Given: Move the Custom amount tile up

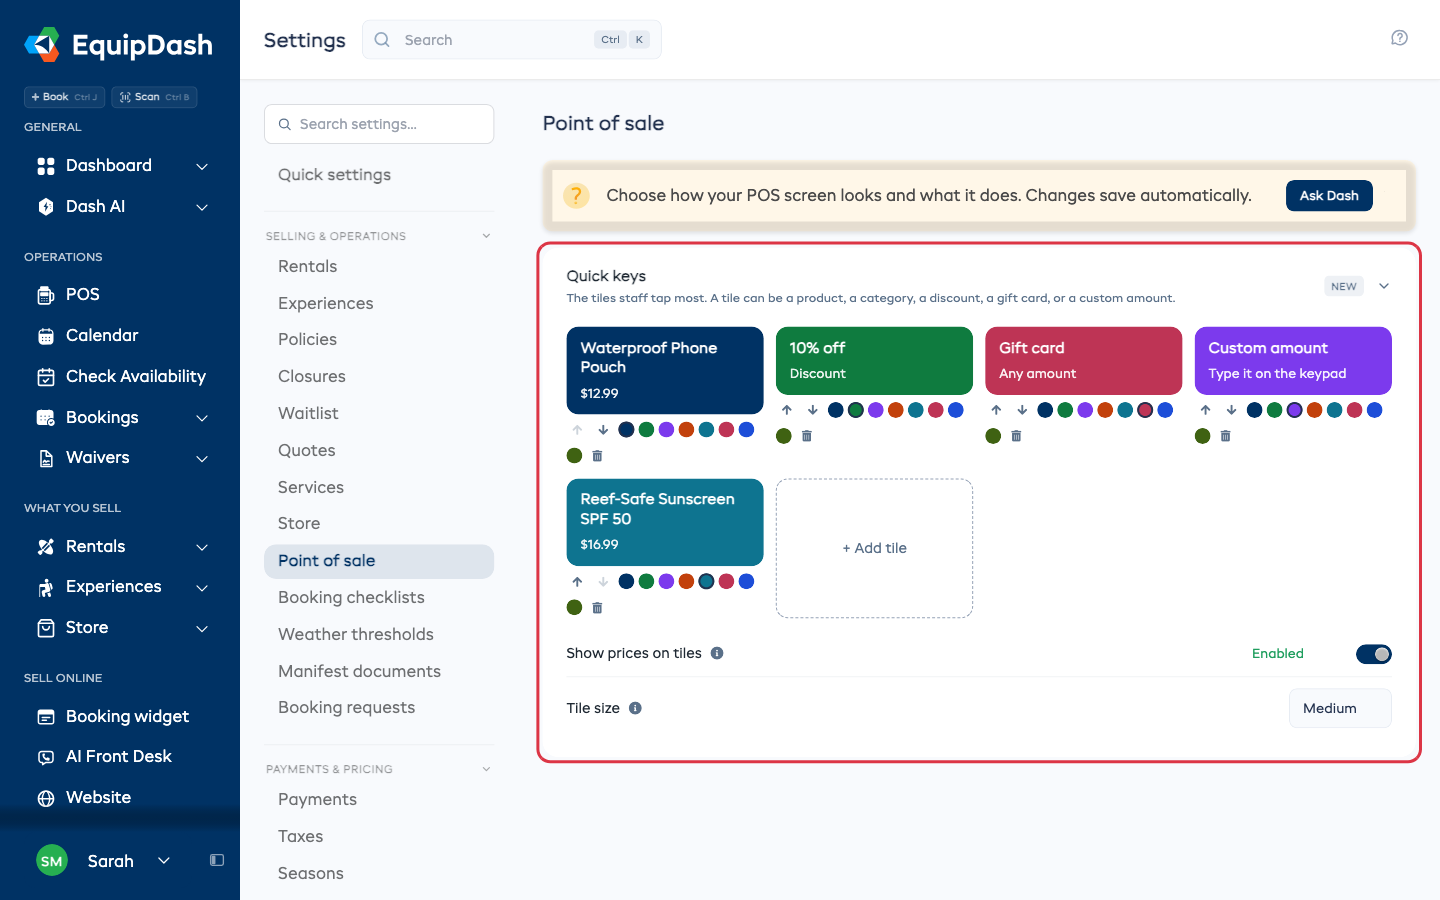Looking at the screenshot, I should click(x=1206, y=410).
